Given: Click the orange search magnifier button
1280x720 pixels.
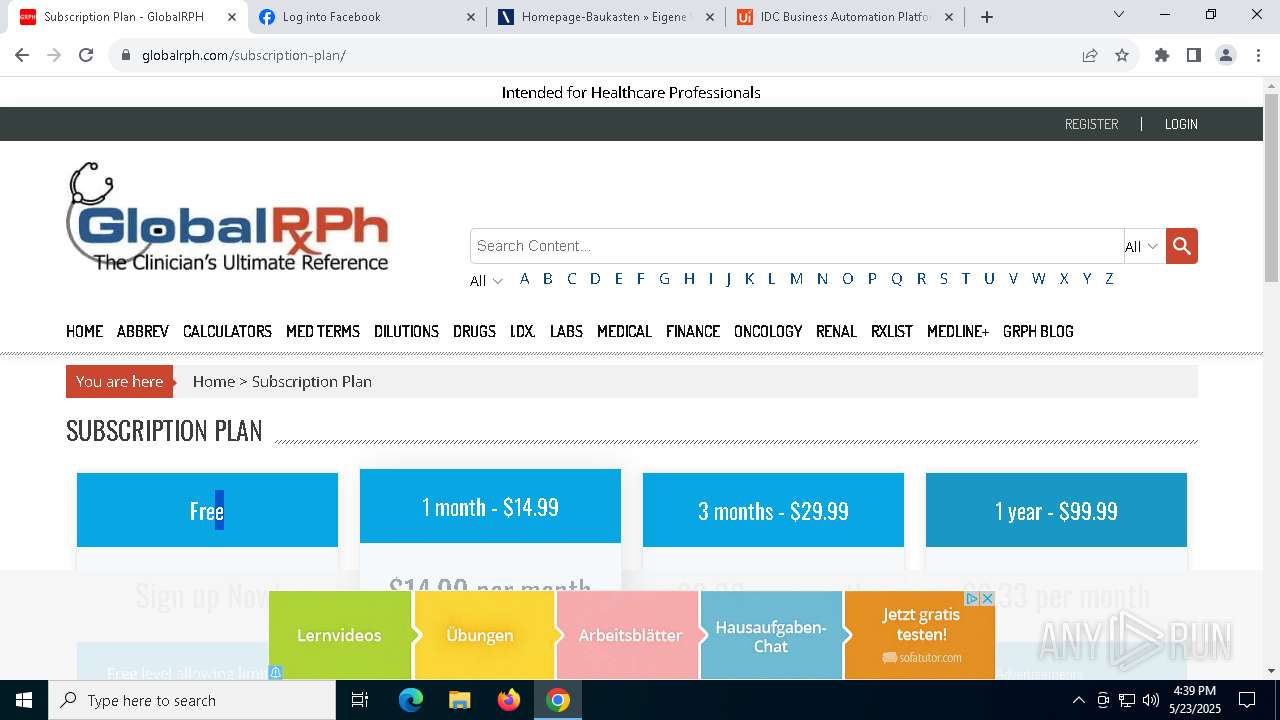Looking at the screenshot, I should (1181, 246).
